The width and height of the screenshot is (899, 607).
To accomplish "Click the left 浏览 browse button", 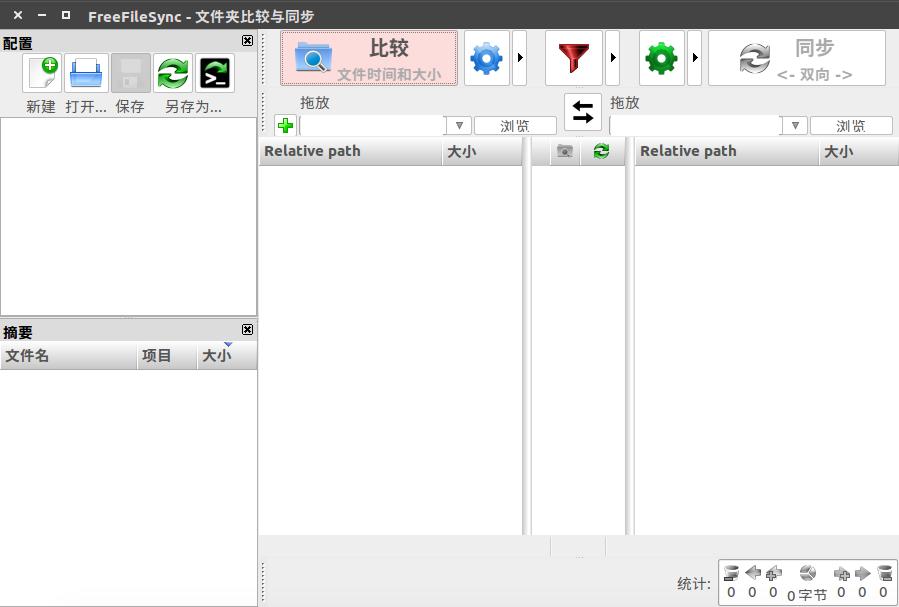I will coord(515,126).
